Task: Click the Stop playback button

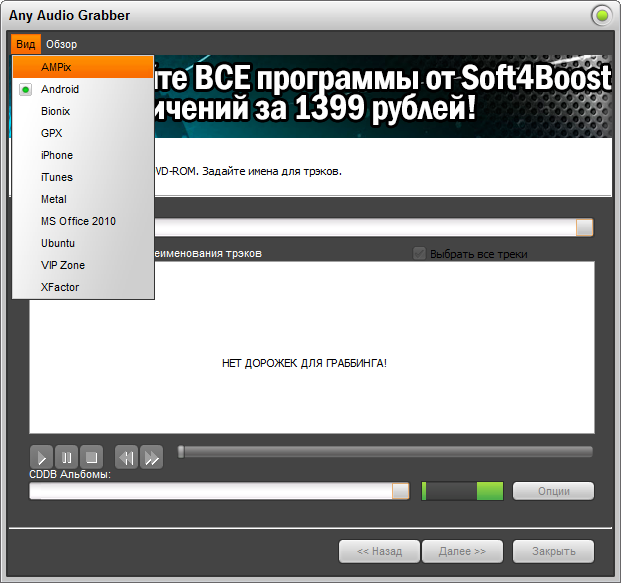Action: tap(91, 457)
